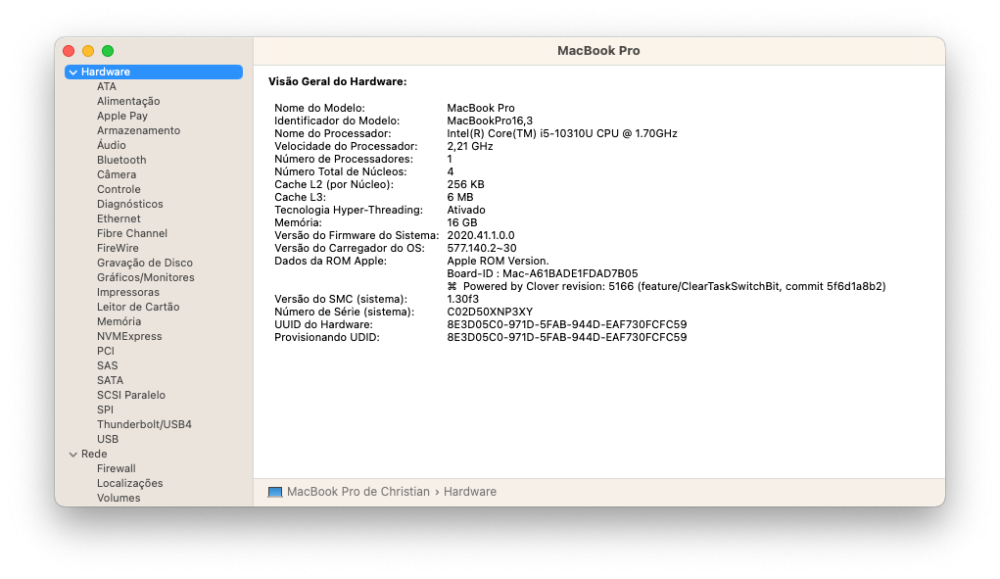Select Localizações under Rede
Viewport: 1000px width, 579px height.
129,483
